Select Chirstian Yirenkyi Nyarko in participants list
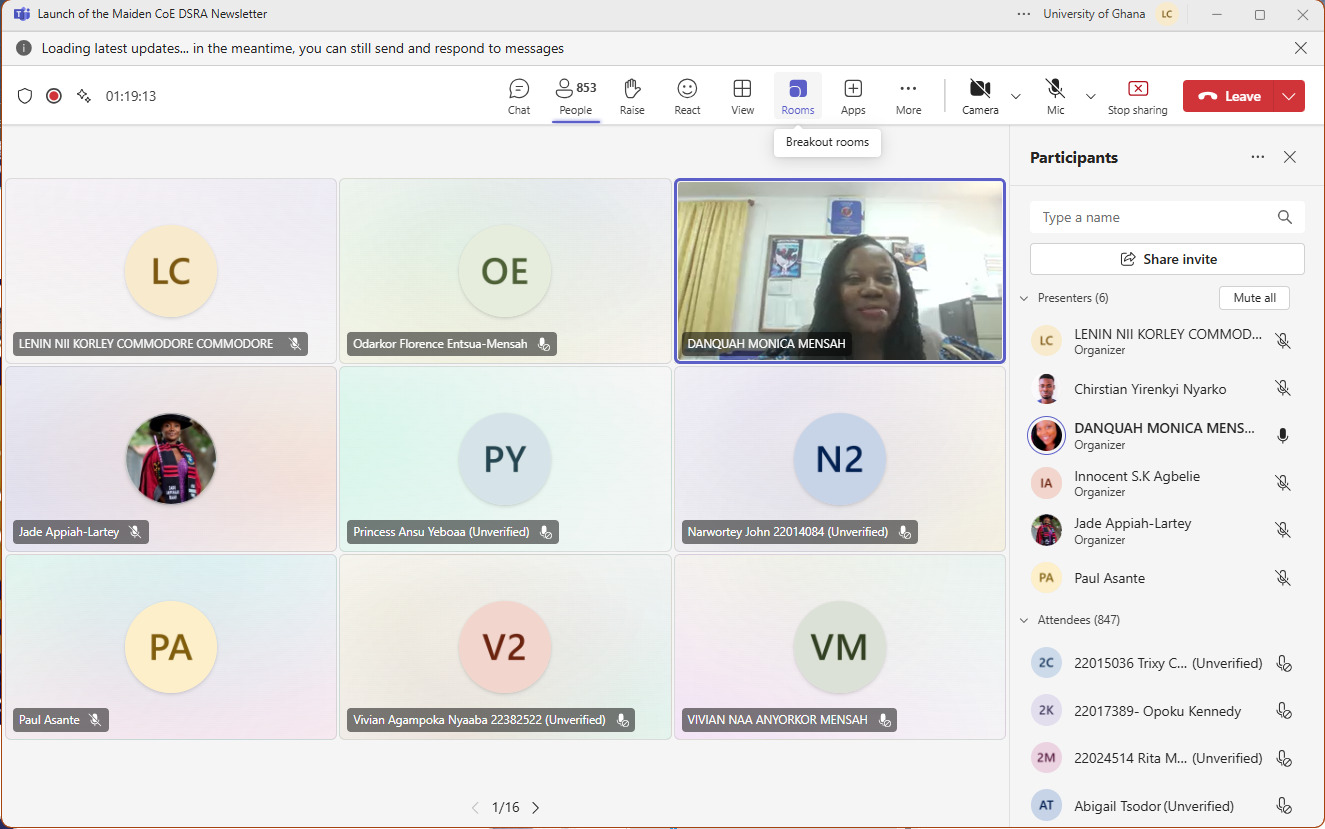Screen dimensions: 1325x829 pos(1165,388)
